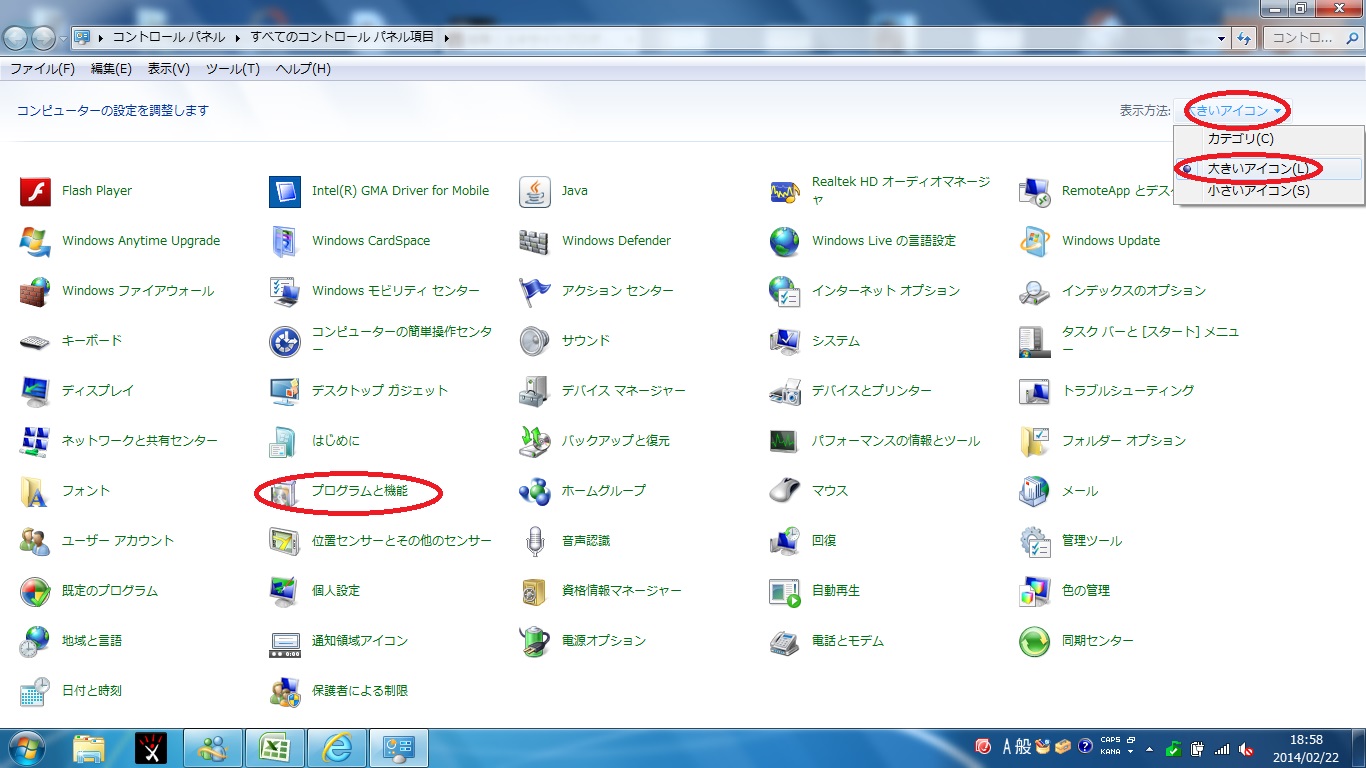
Task: Open バックアップと復元 icon
Action: click(535, 441)
